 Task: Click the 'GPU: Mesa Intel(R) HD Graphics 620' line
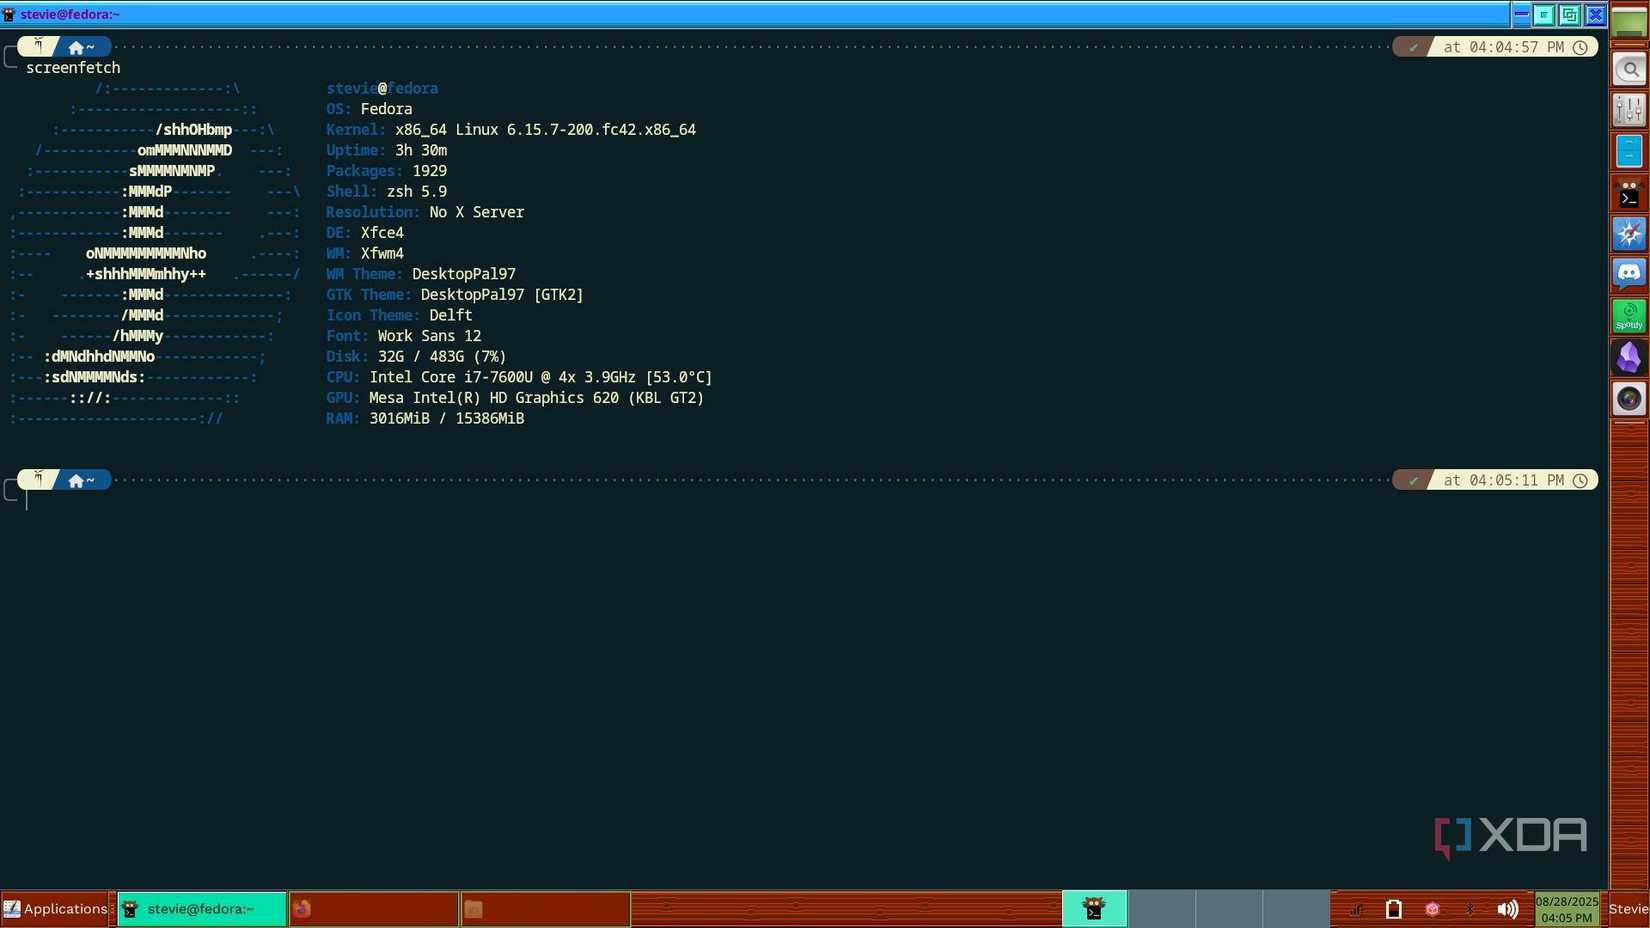(515, 398)
